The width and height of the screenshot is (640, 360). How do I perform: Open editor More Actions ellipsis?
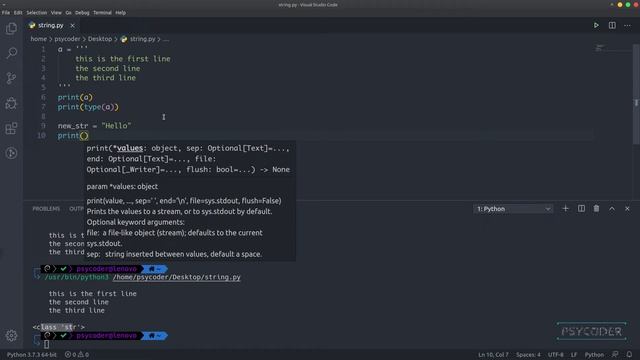click(x=627, y=25)
